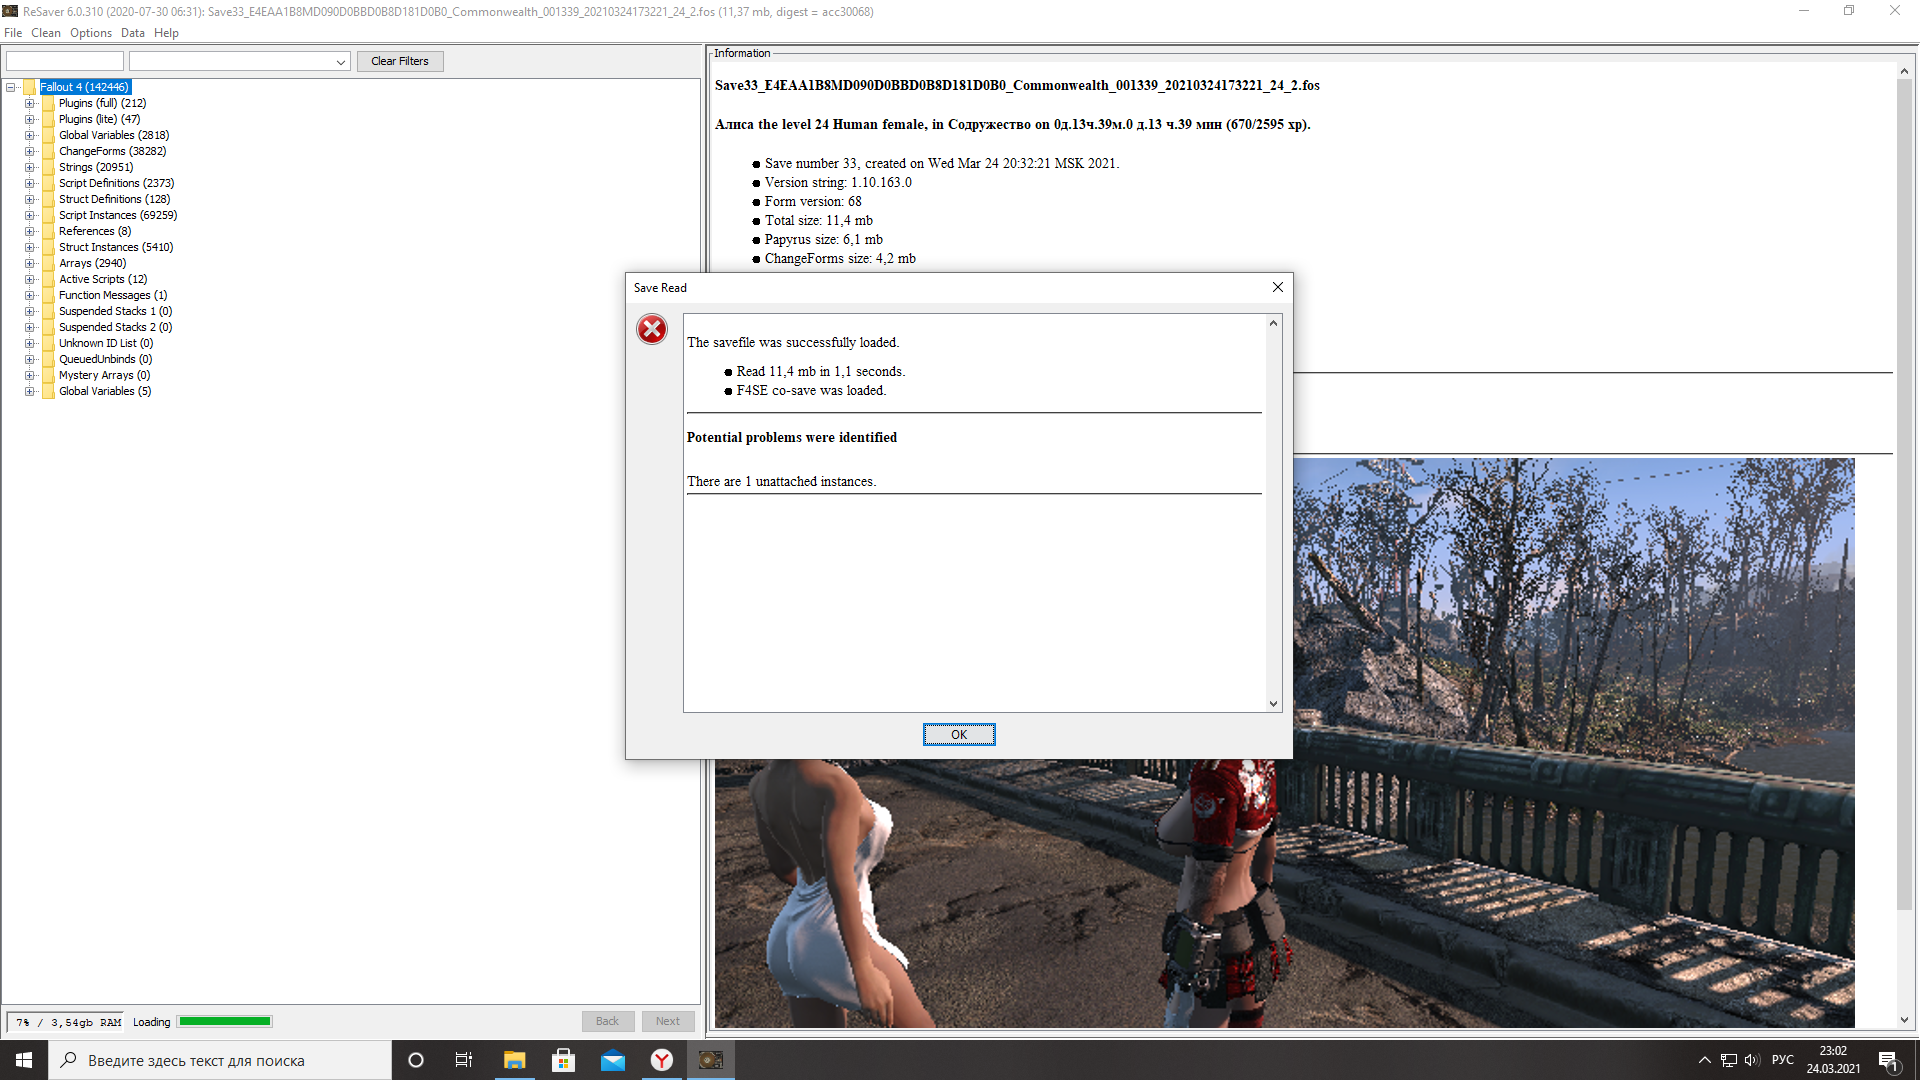1920x1080 pixels.
Task: Open the Options menu
Action: point(91,33)
